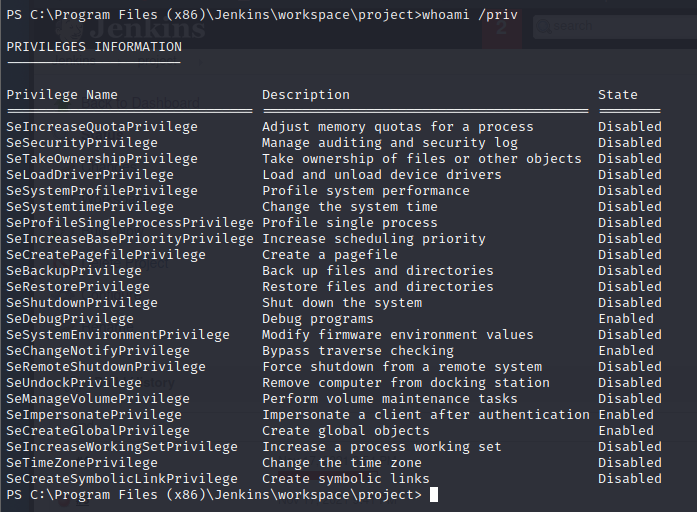Click 'Debug programs' description
Viewport: 697px width, 512px height.
pyautogui.click(x=318, y=319)
